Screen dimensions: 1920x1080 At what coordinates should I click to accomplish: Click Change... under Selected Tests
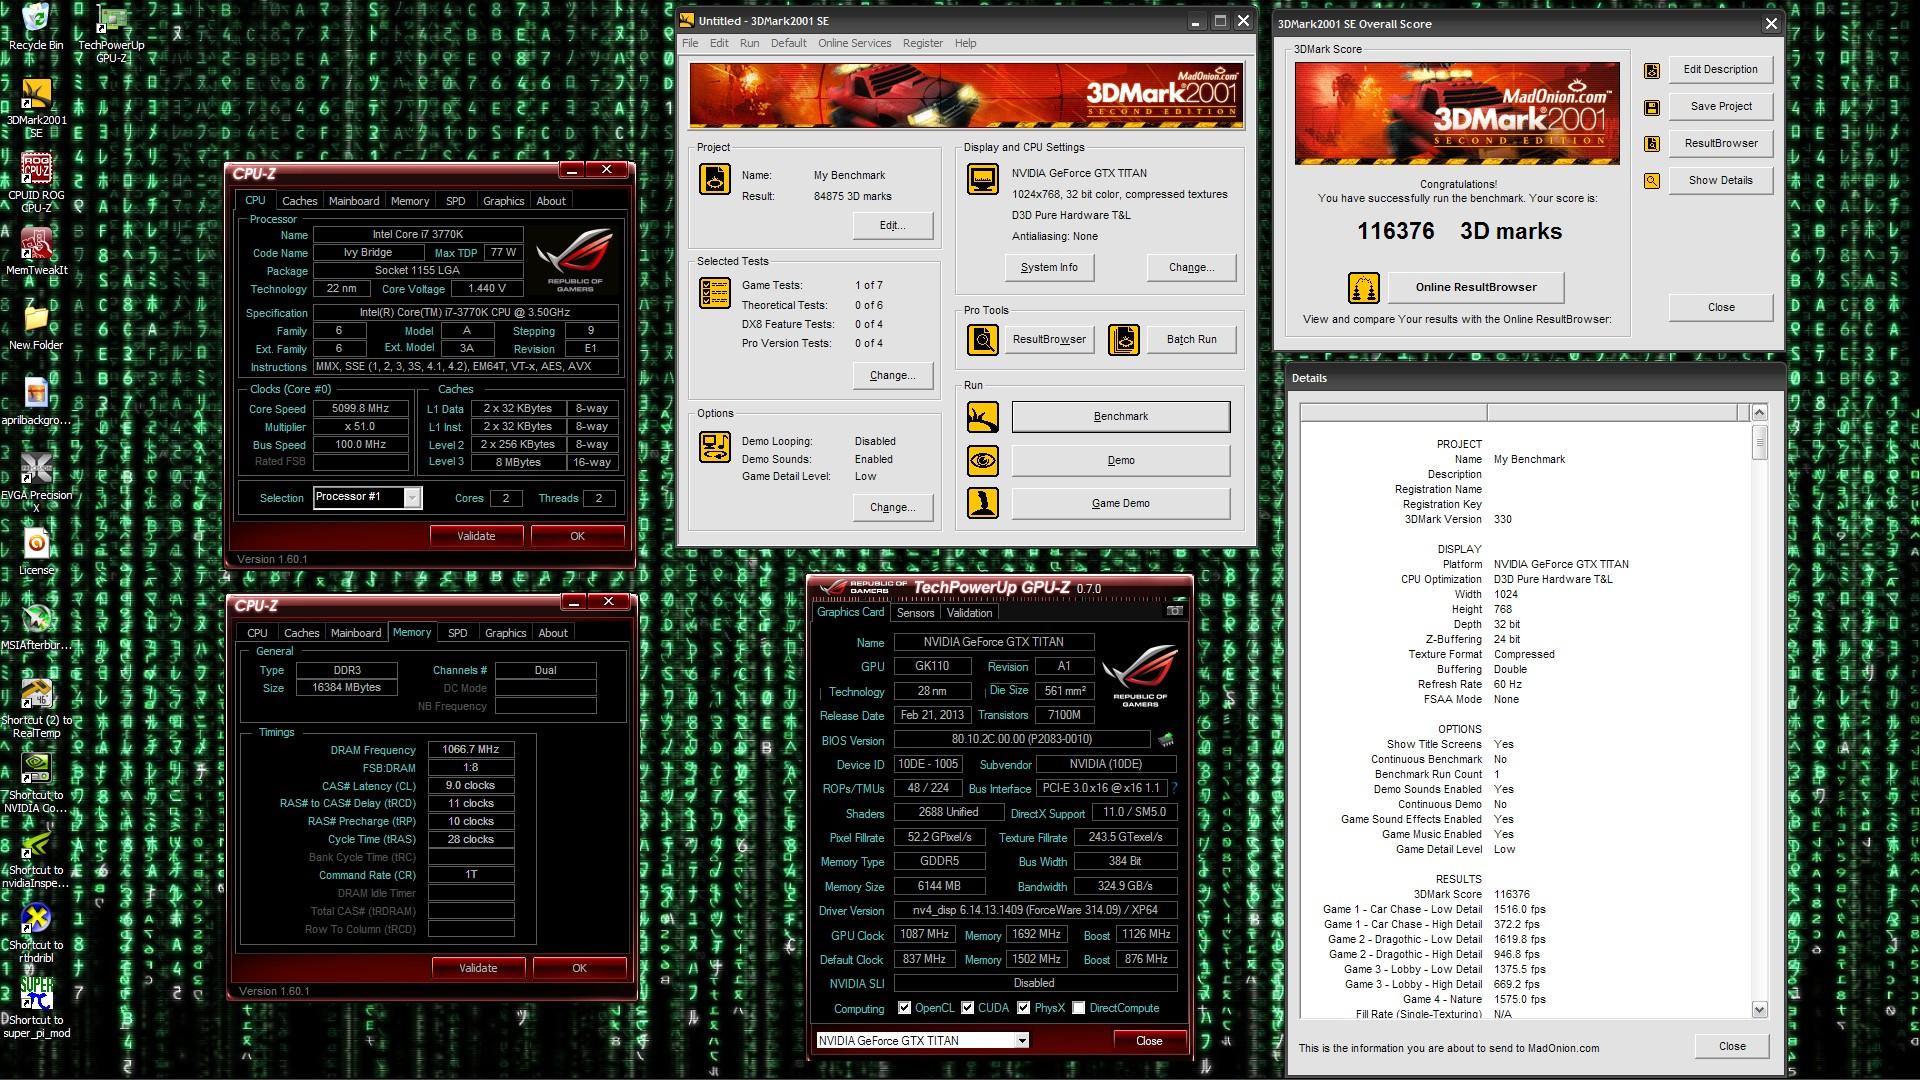892,375
